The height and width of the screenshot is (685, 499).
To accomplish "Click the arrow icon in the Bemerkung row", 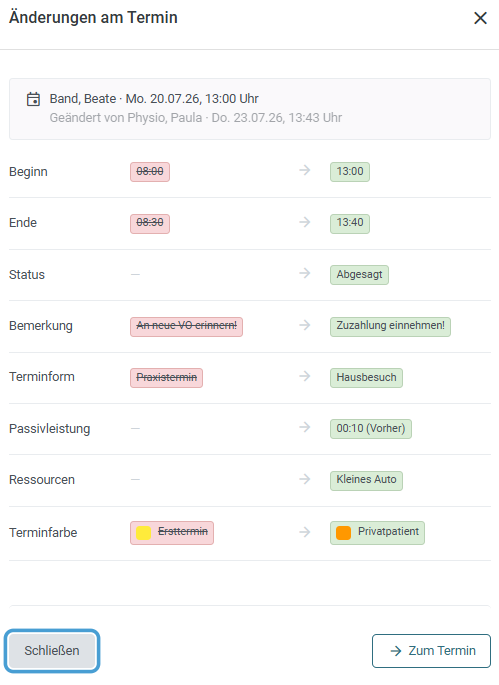I will pos(305,325).
